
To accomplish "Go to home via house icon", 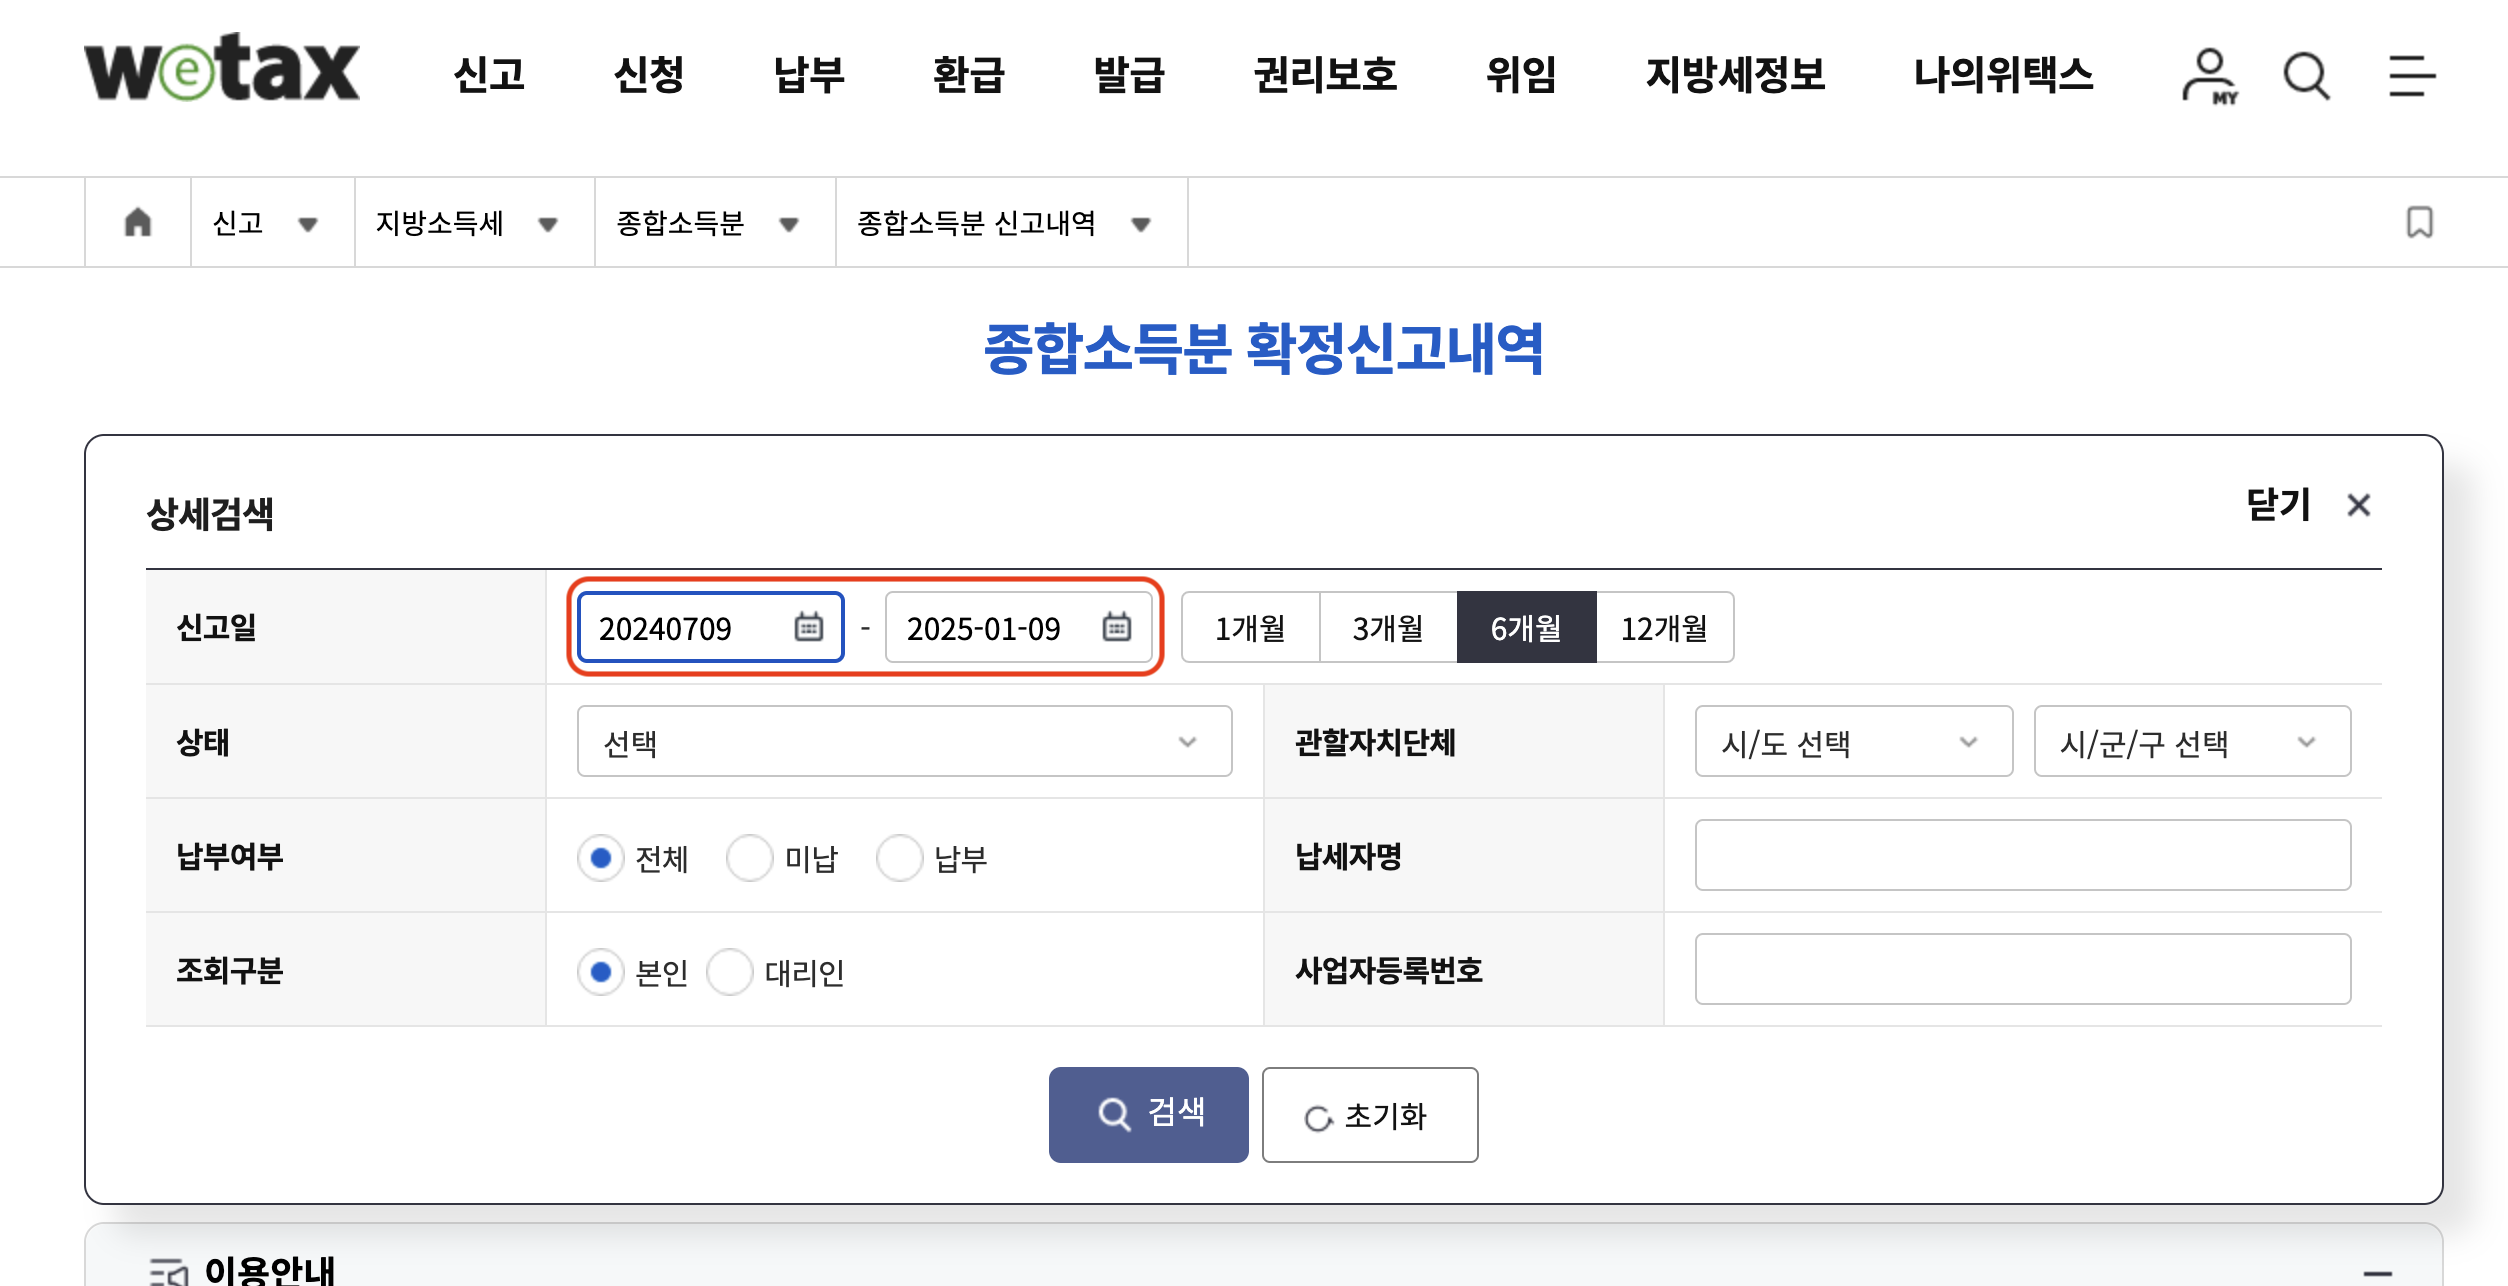I will (x=138, y=222).
